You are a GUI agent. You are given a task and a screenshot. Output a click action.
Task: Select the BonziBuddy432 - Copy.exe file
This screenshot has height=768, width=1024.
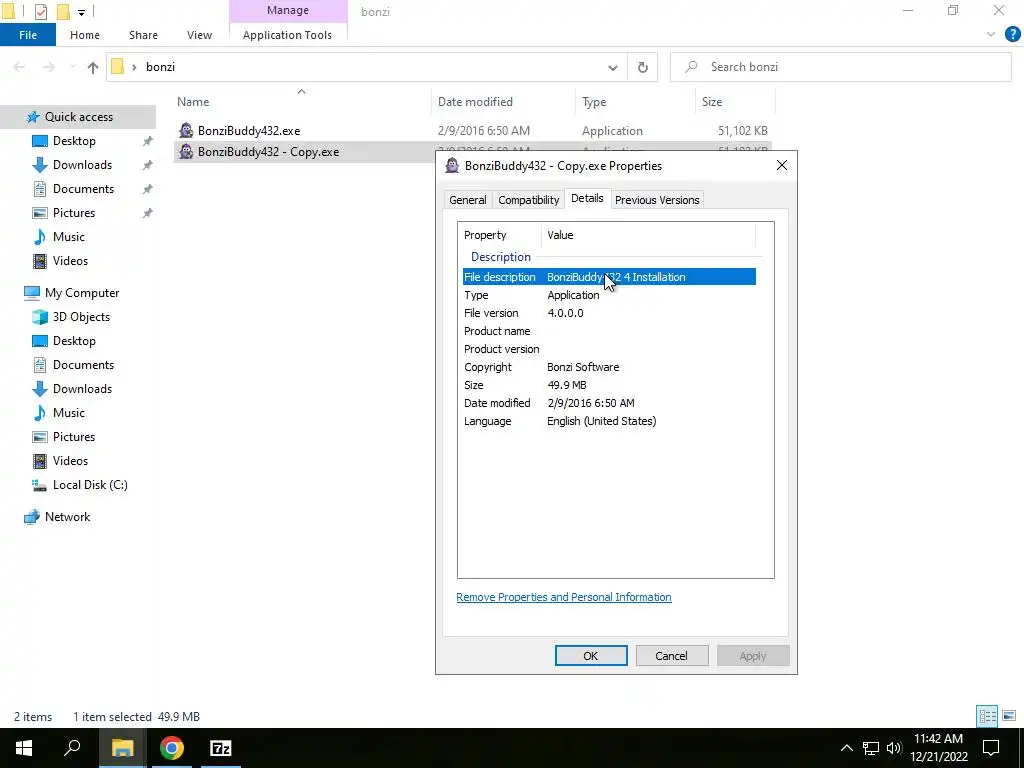click(x=268, y=152)
